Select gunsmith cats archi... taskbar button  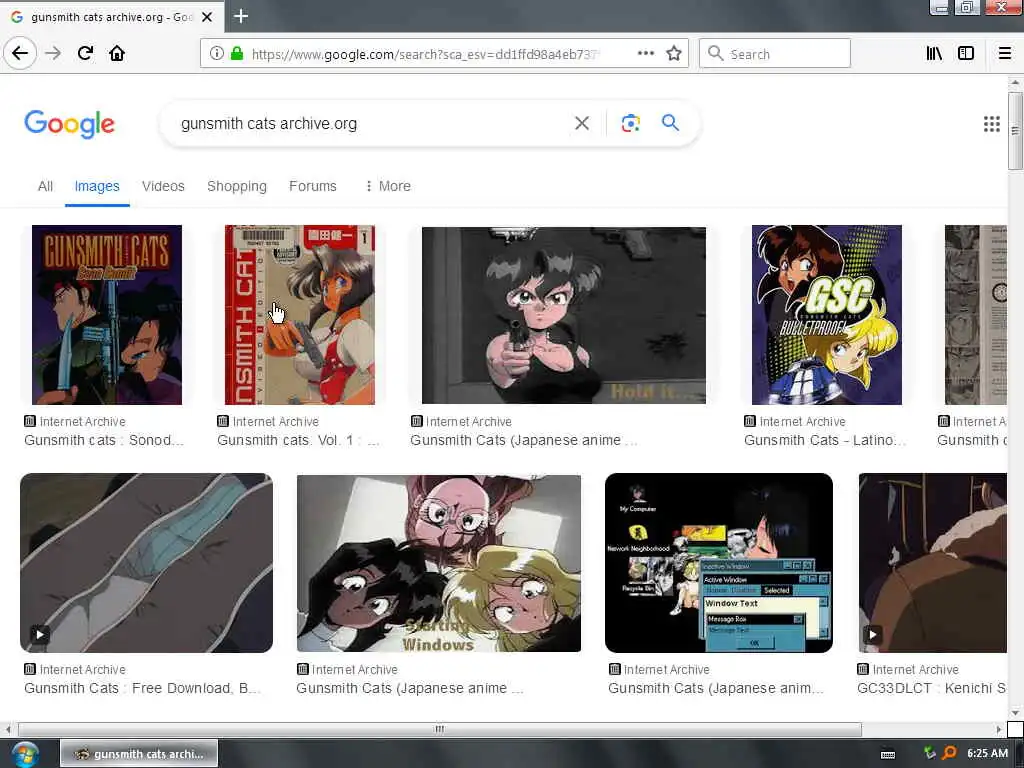139,754
